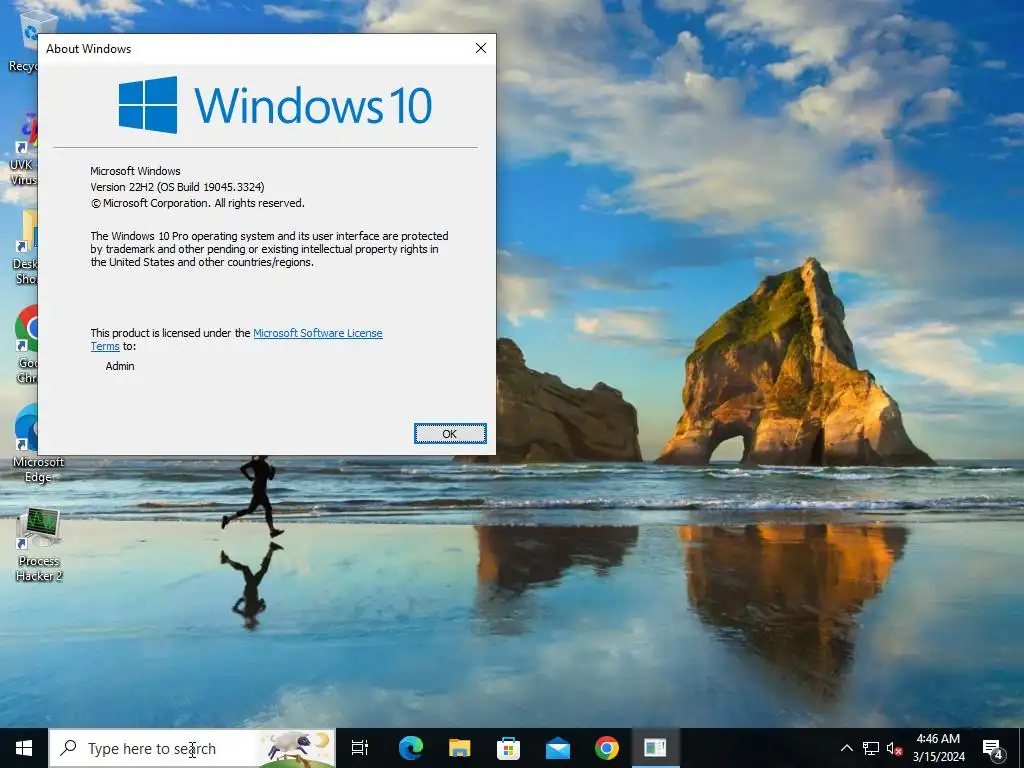1024x768 pixels.
Task: Open the Mail app from the taskbar
Action: tap(558, 748)
